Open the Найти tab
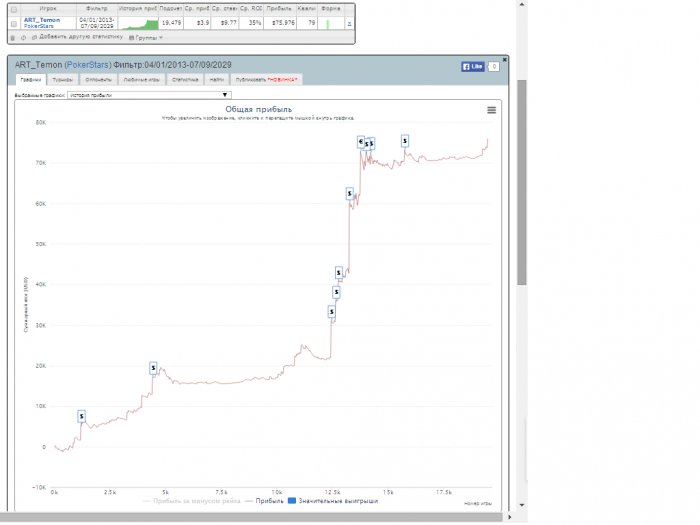This screenshot has width=700, height=525. pos(217,79)
